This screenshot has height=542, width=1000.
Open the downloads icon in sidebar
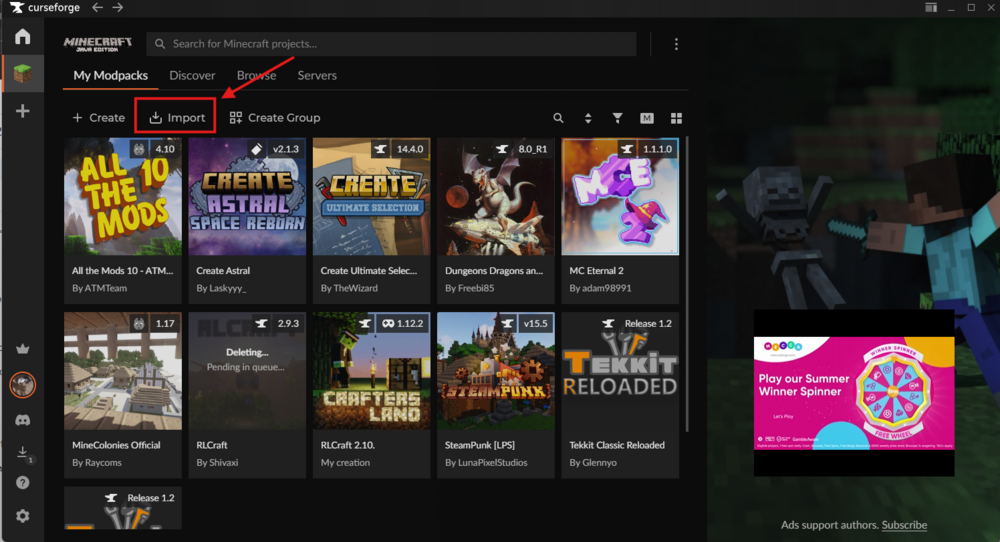point(22,453)
